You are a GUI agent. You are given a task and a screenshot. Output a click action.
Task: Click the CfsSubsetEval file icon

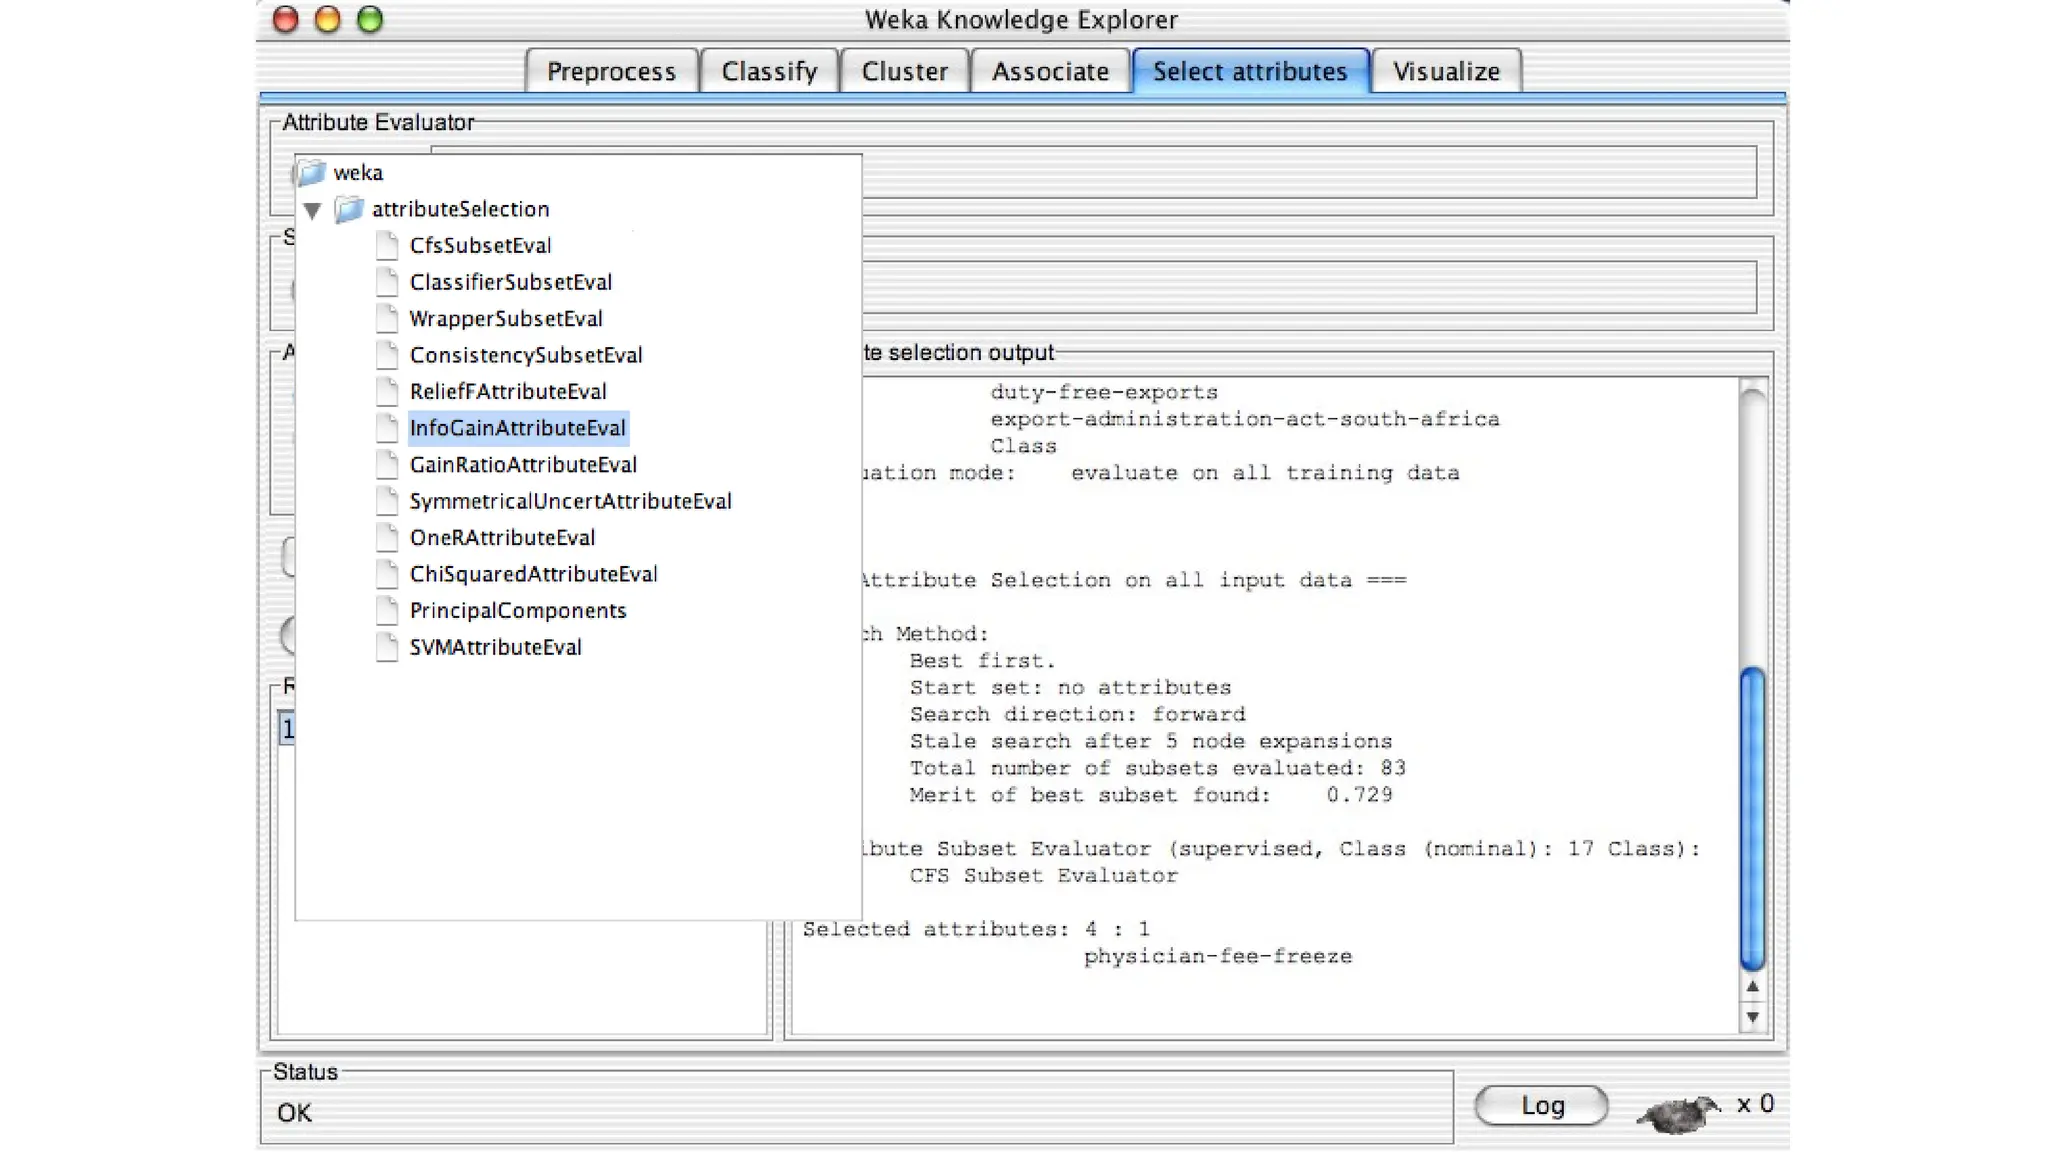(x=387, y=246)
